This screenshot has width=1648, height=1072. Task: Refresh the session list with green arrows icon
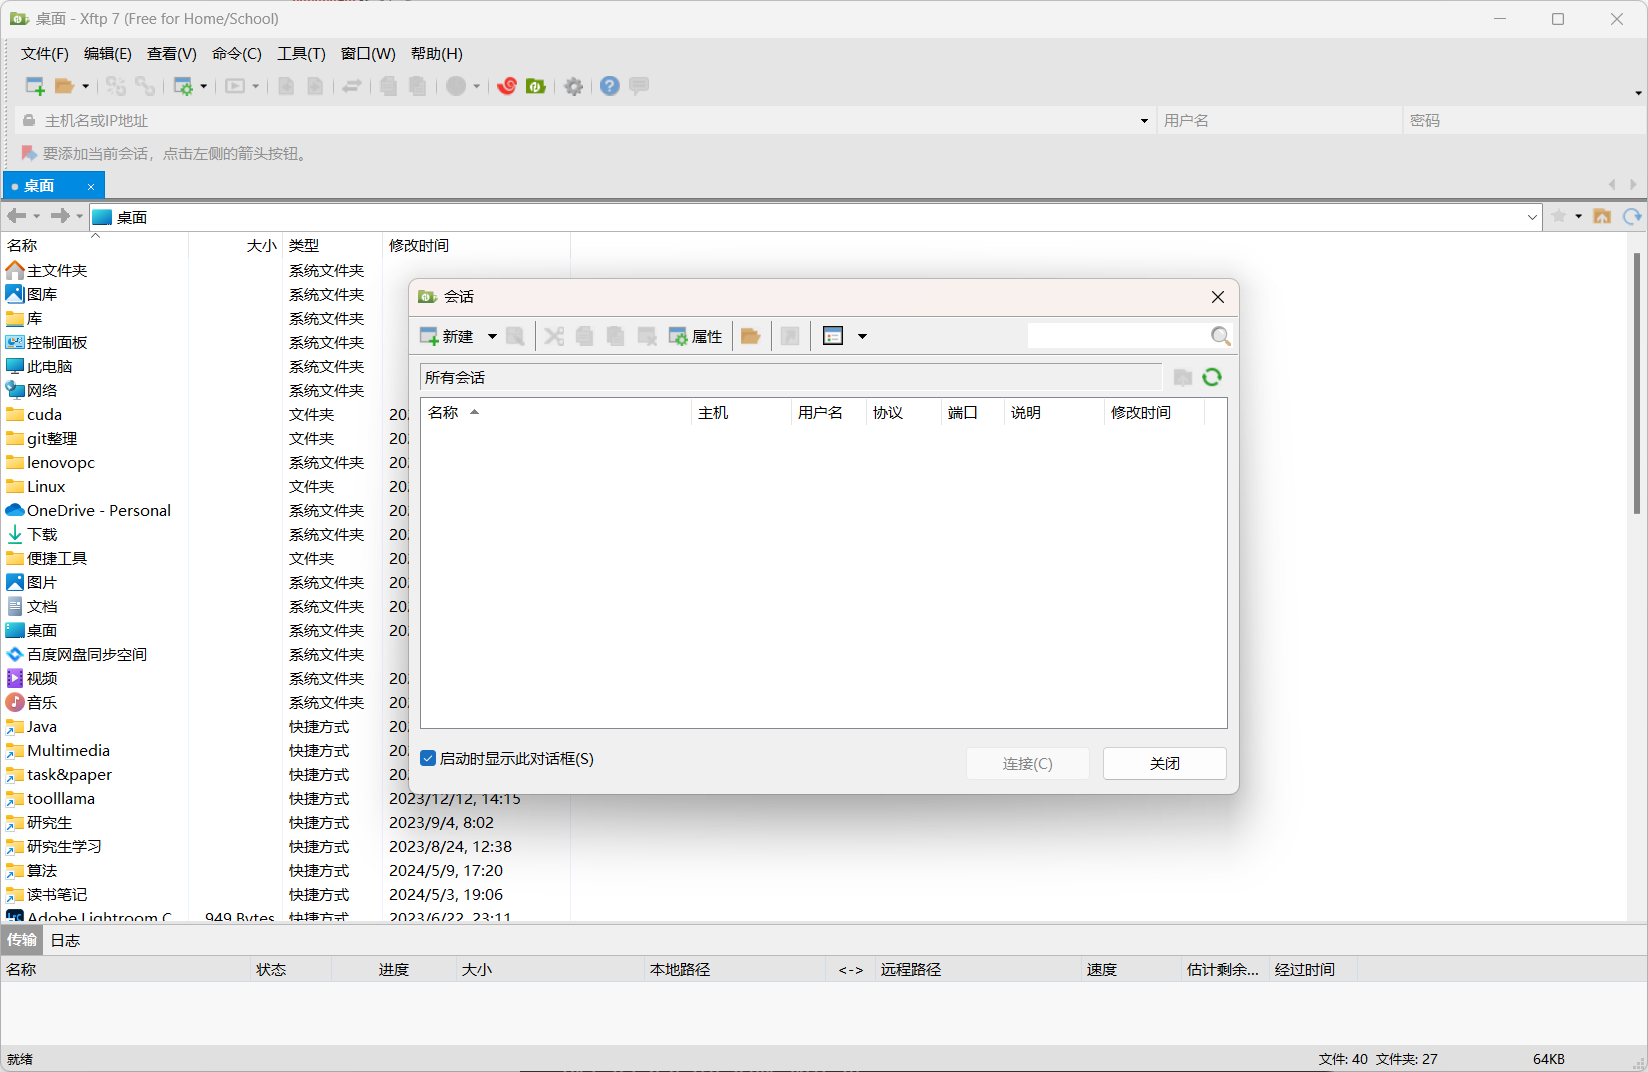point(1212,377)
